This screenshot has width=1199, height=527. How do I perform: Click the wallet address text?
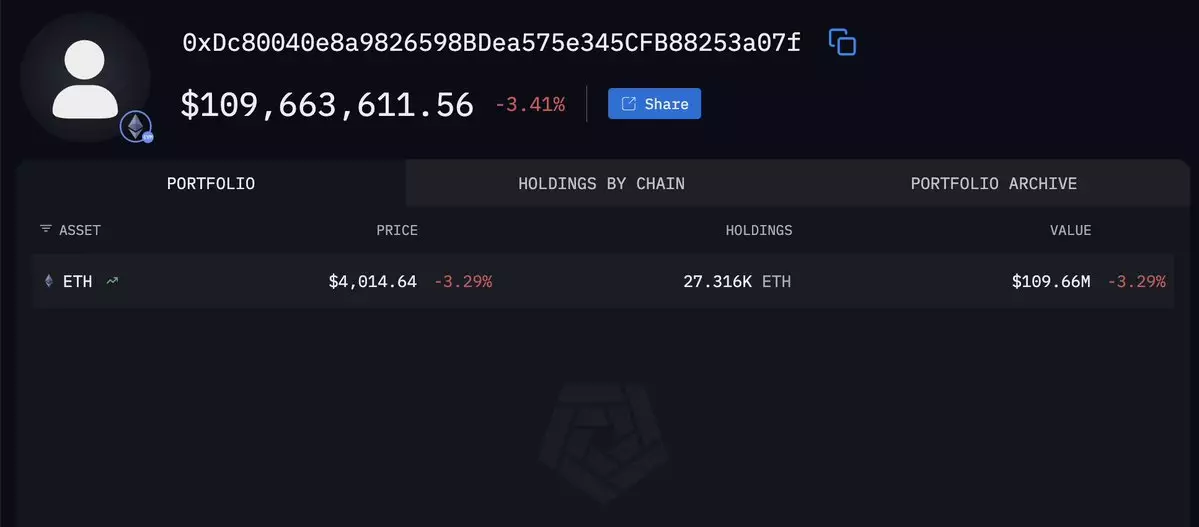[491, 43]
